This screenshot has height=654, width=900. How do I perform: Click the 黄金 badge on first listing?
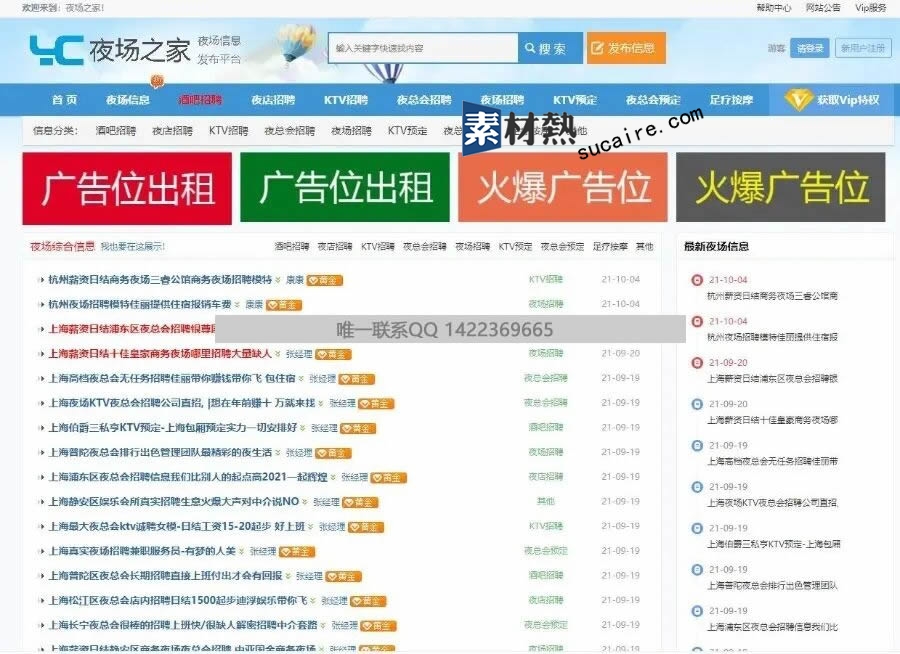click(324, 280)
